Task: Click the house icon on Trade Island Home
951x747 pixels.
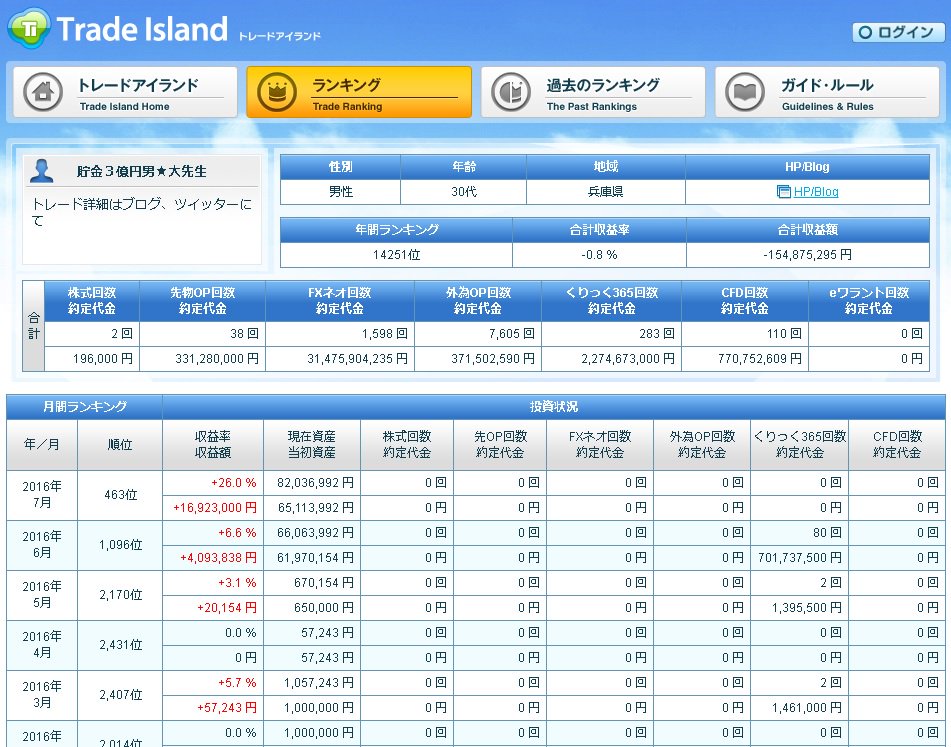Action: point(42,92)
